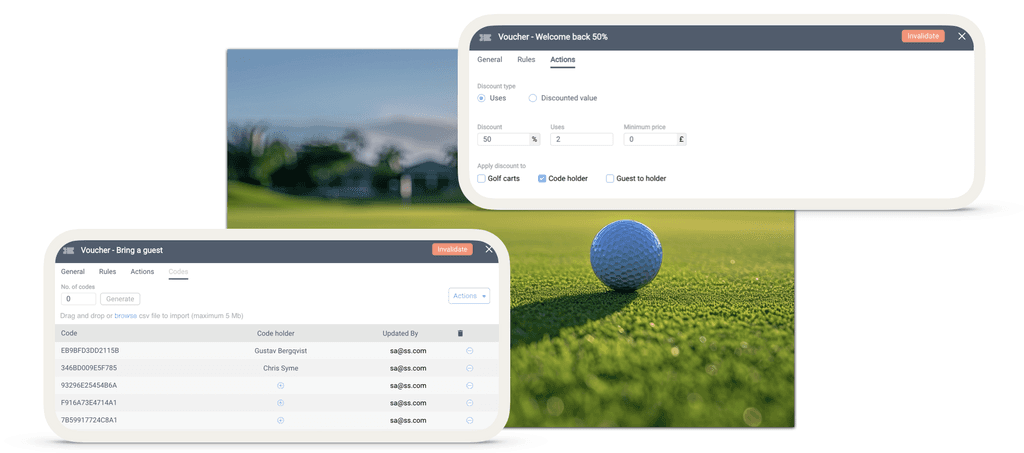
Task: Select the Uses discount type radio
Action: click(481, 98)
